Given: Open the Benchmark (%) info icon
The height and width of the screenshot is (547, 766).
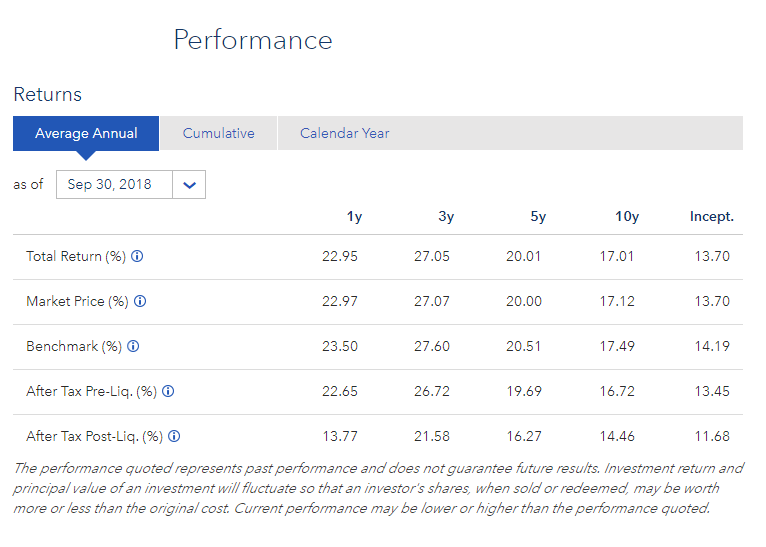Looking at the screenshot, I should tap(133, 346).
